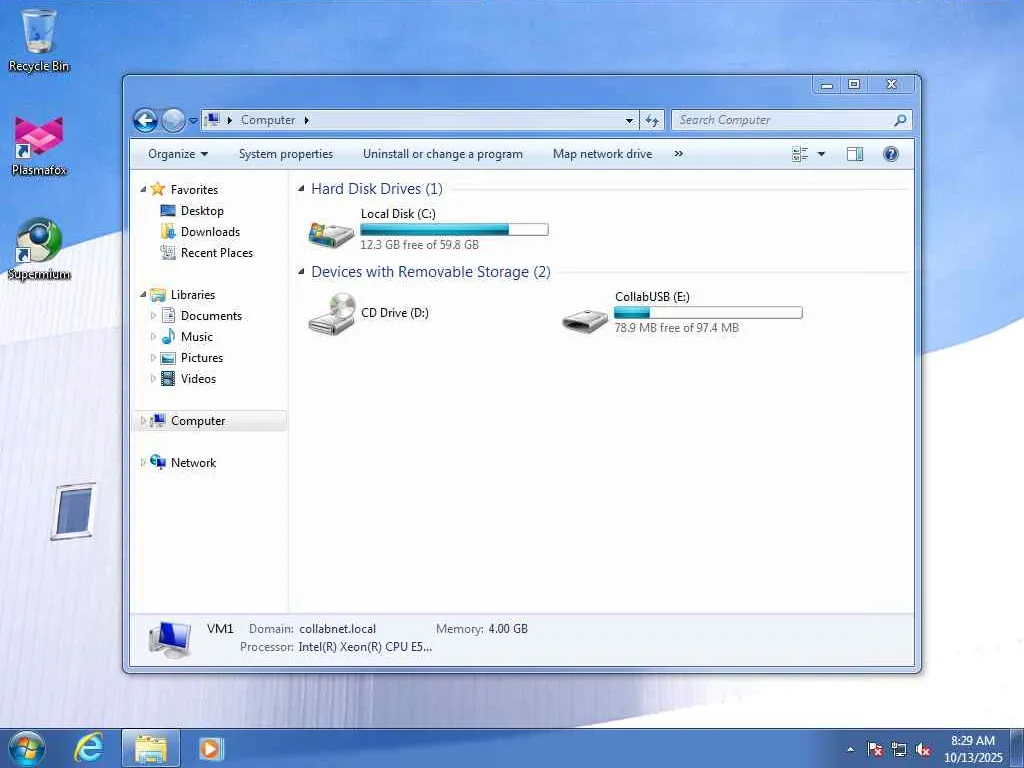The image size is (1024, 768).
Task: Open Desktop in Favorites
Action: tap(202, 211)
